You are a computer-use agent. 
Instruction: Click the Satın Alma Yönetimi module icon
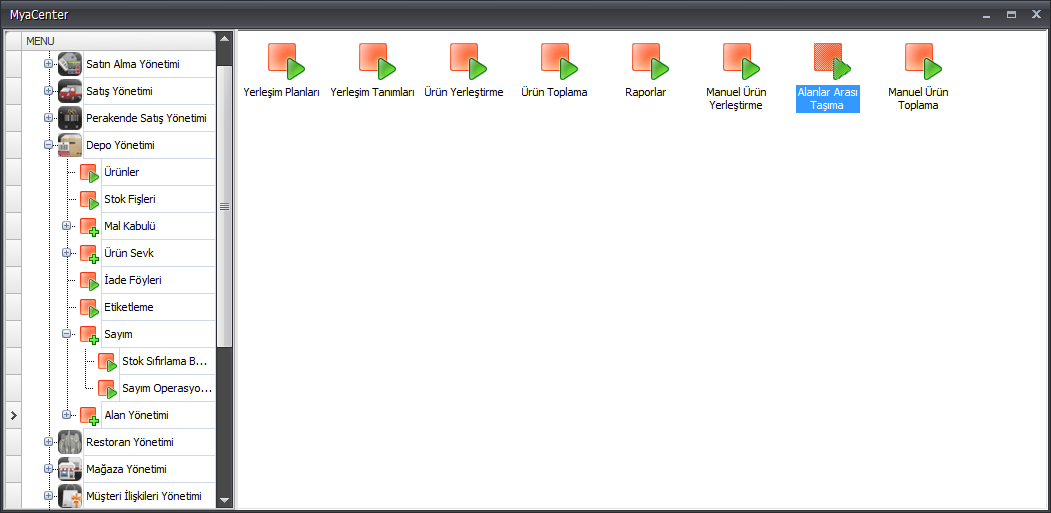(70, 64)
